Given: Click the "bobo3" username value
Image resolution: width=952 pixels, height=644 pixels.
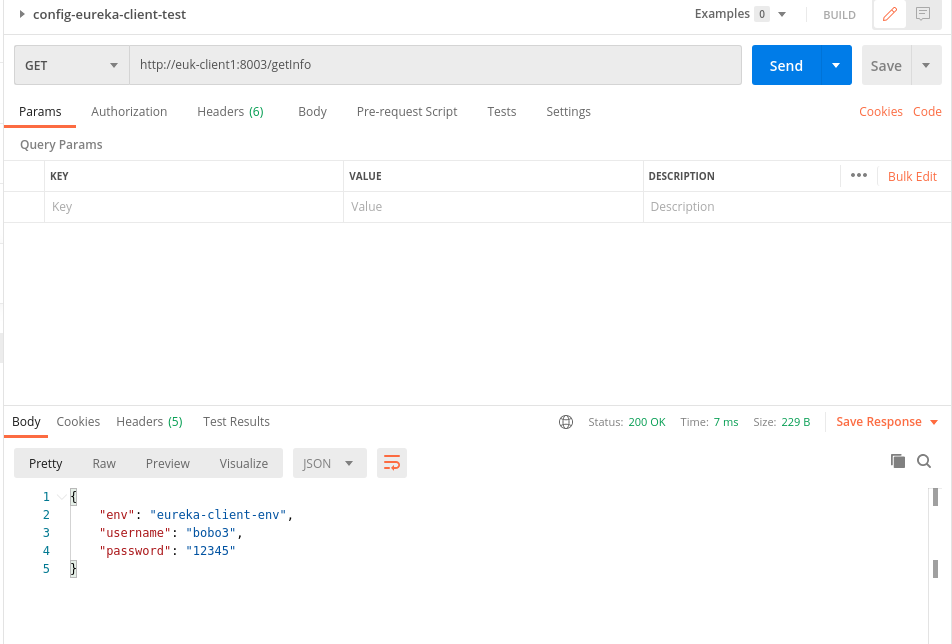Looking at the screenshot, I should [x=211, y=533].
